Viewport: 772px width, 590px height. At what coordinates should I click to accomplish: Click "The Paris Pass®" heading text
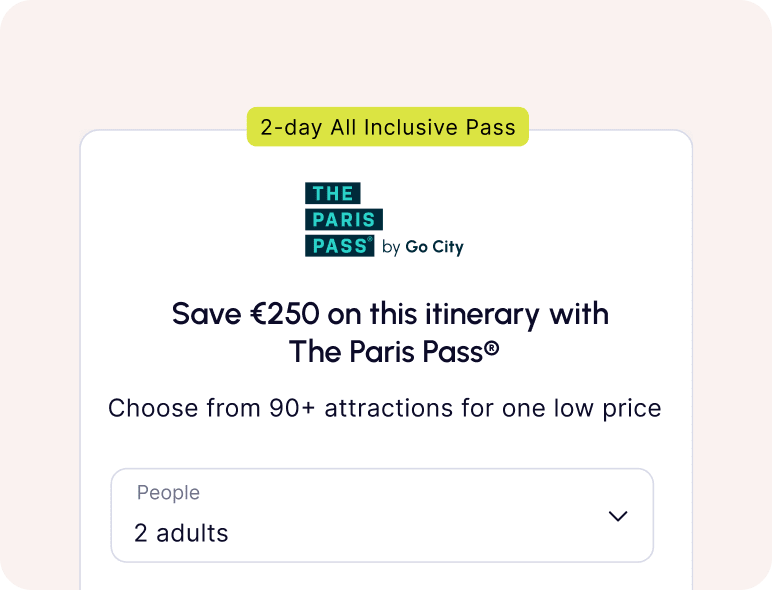point(393,351)
